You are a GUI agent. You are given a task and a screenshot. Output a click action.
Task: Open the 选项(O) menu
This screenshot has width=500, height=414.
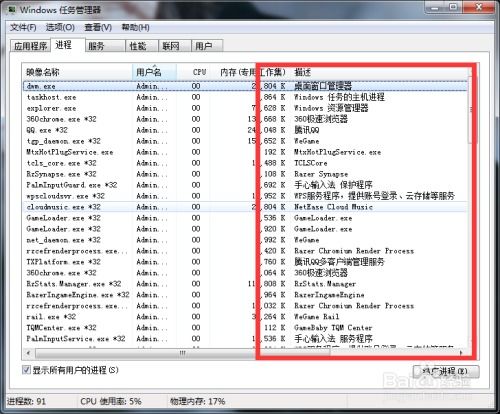tap(60, 27)
